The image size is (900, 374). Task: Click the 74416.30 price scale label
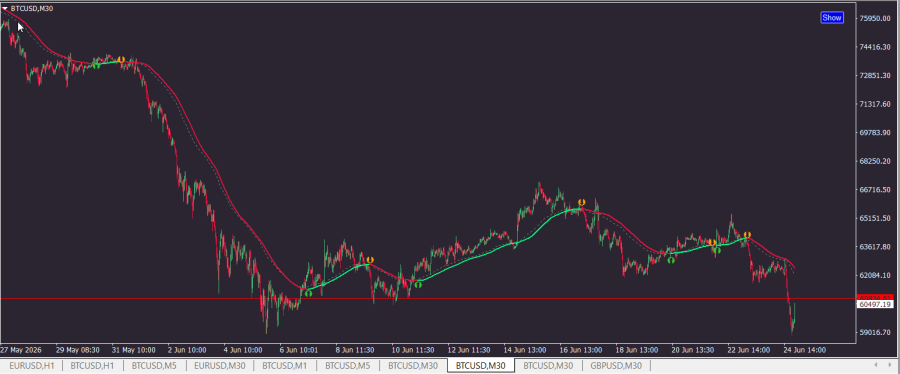875,47
